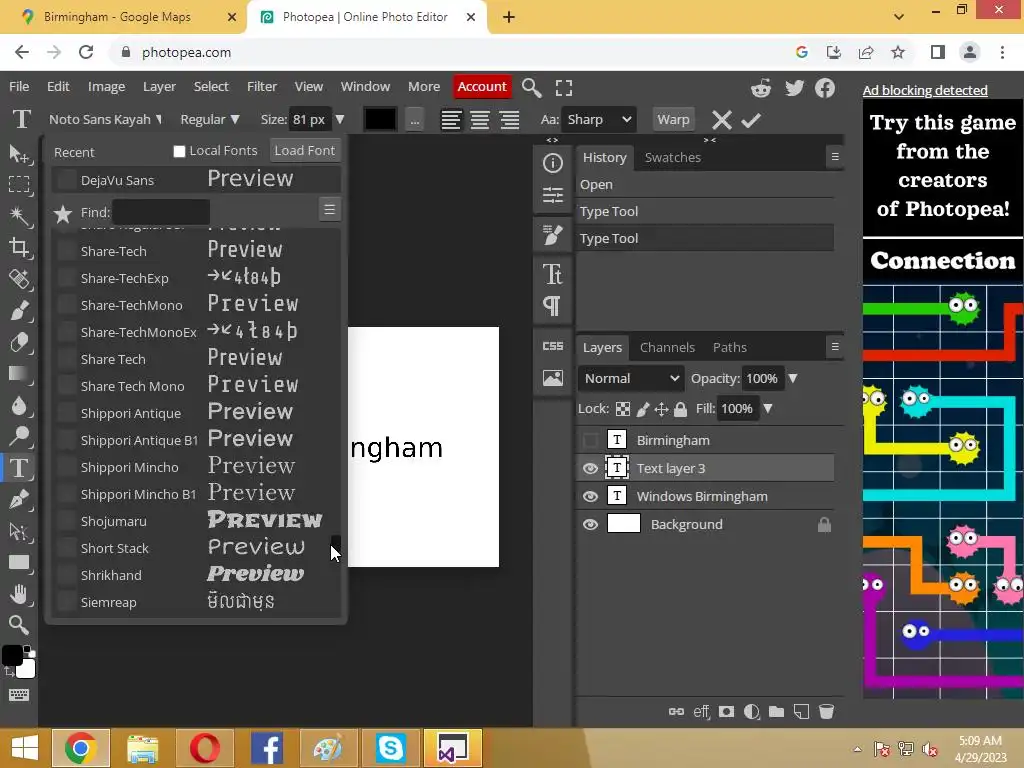Image resolution: width=1024 pixels, height=768 pixels.
Task: Open the Noto Sans Kayah font dropdown
Action: [x=105, y=120]
